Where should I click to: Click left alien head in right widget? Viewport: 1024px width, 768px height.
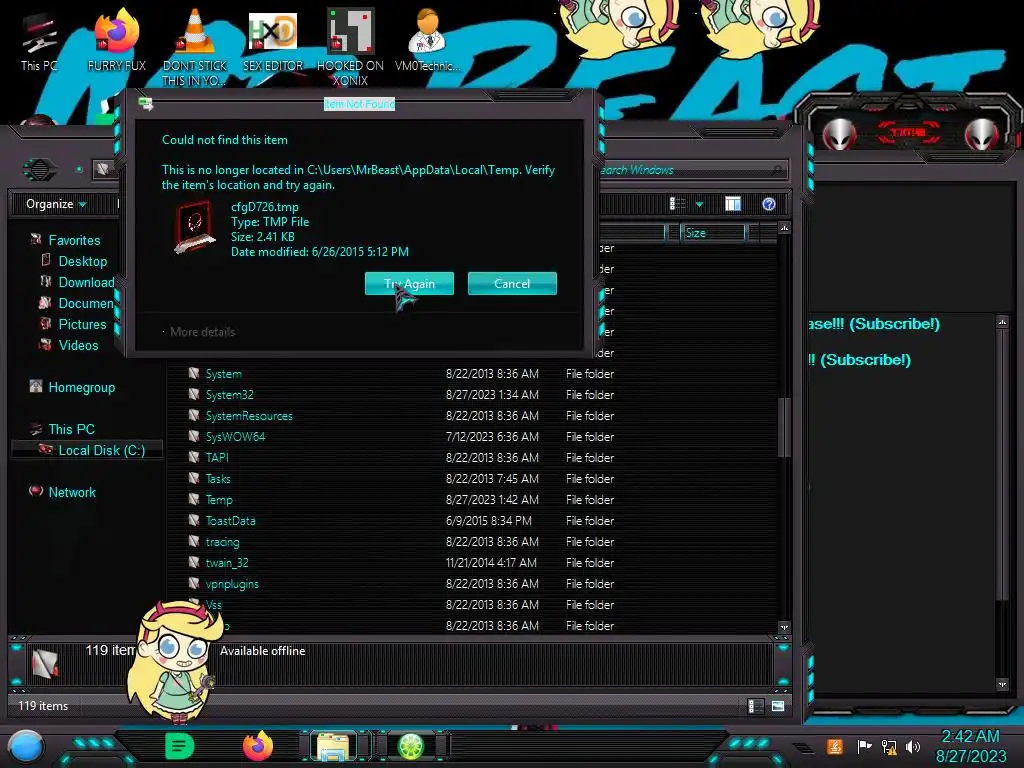[839, 135]
